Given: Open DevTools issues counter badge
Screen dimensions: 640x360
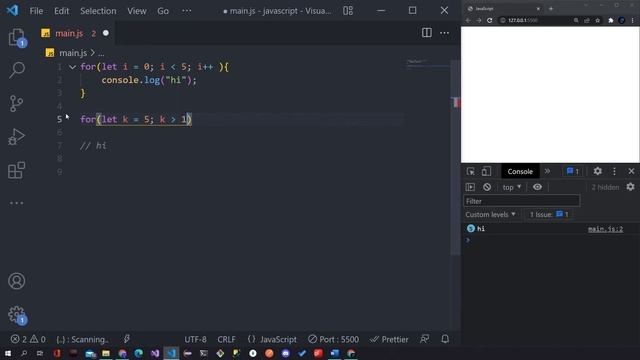Looking at the screenshot, I should pos(573,171).
